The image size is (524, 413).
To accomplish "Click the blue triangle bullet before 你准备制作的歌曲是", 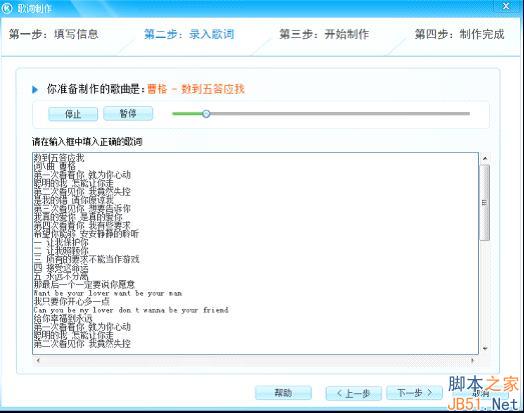I will point(35,90).
